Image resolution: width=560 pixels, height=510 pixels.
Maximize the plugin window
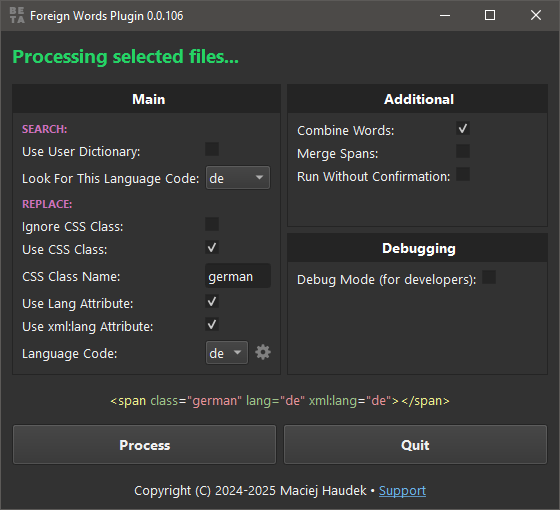tap(490, 15)
